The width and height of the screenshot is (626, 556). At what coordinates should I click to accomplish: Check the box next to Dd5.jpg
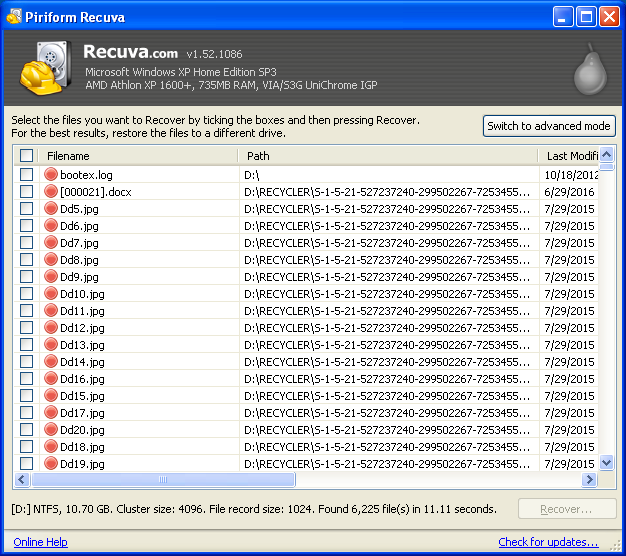(x=26, y=208)
